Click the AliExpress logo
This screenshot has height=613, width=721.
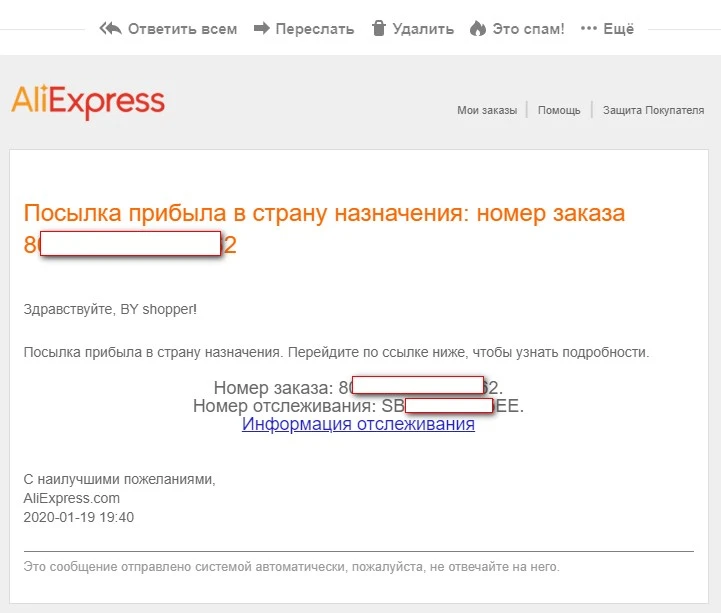[x=88, y=101]
